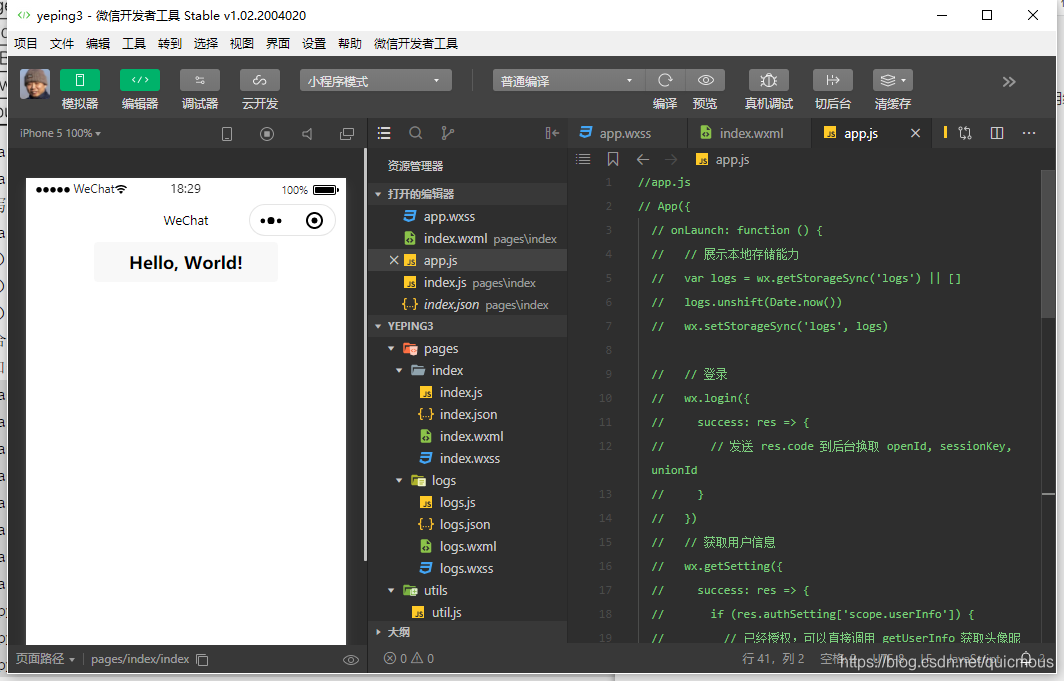Open the editor more actions ellipsis
Viewport: 1064px width, 681px height.
tap(1029, 134)
